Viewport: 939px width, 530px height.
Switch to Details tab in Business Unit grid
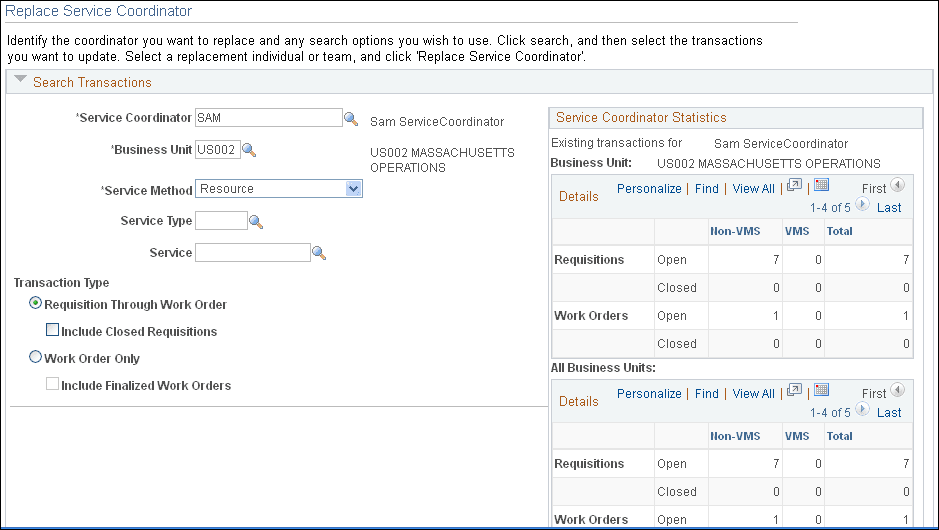pos(578,196)
